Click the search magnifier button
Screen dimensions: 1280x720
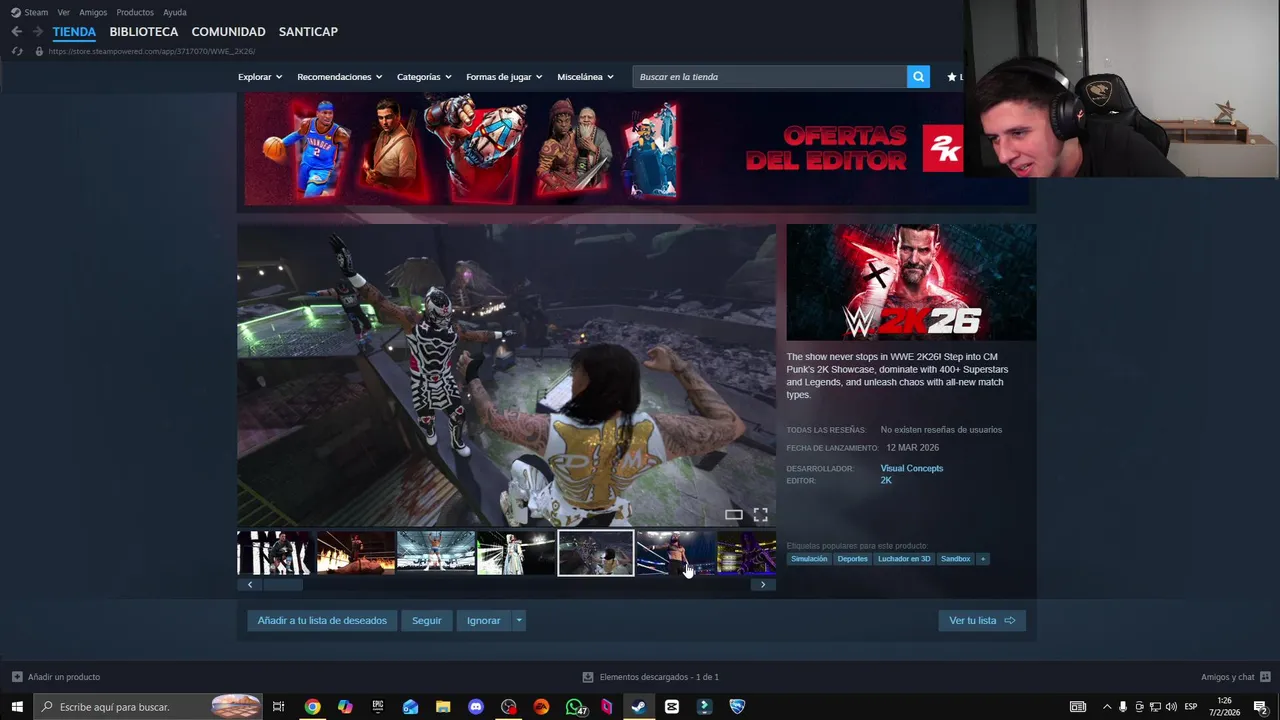click(x=918, y=77)
